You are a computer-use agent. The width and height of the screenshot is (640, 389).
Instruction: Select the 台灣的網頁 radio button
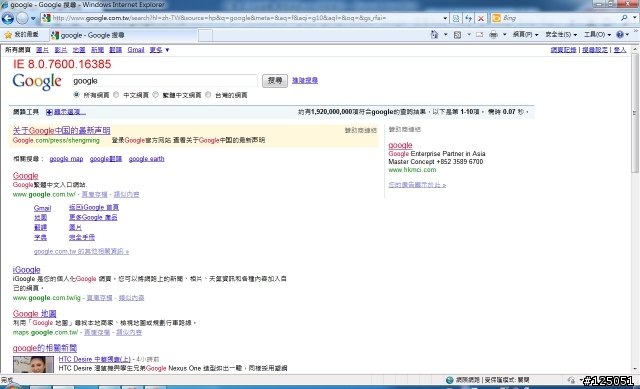tap(208, 95)
